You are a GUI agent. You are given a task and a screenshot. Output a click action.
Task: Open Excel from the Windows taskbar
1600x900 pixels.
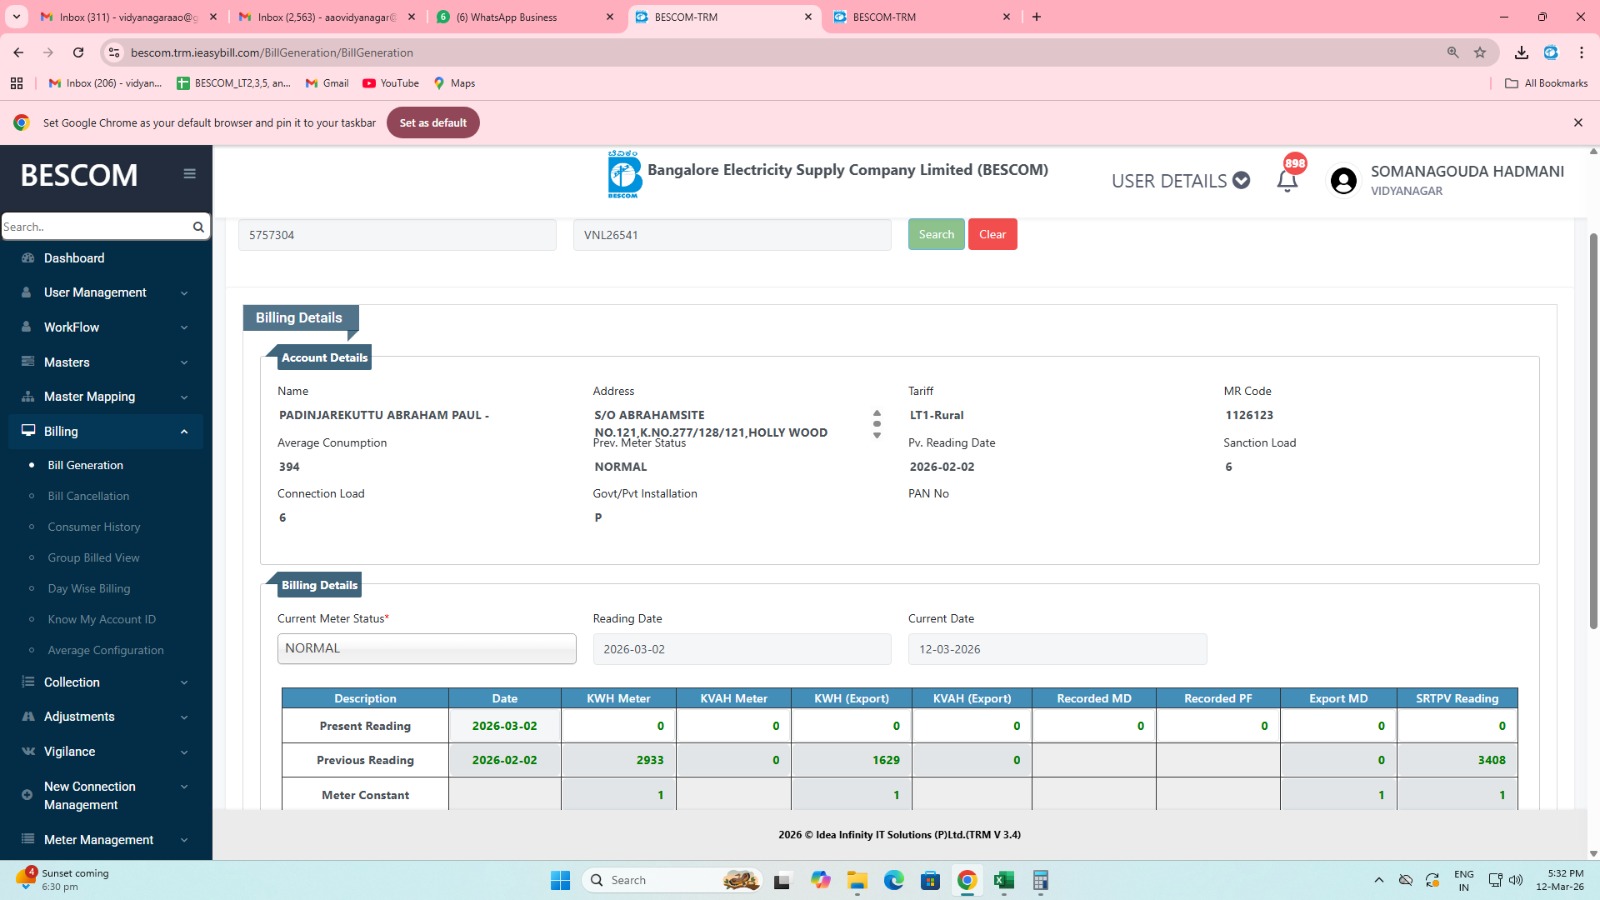(x=1003, y=880)
